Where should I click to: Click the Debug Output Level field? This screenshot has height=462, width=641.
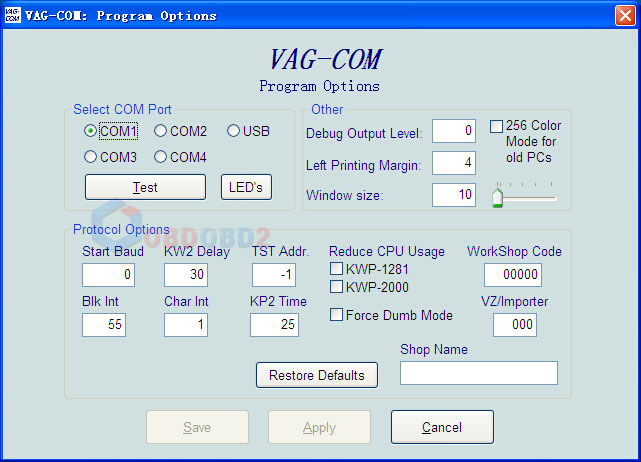click(x=453, y=131)
